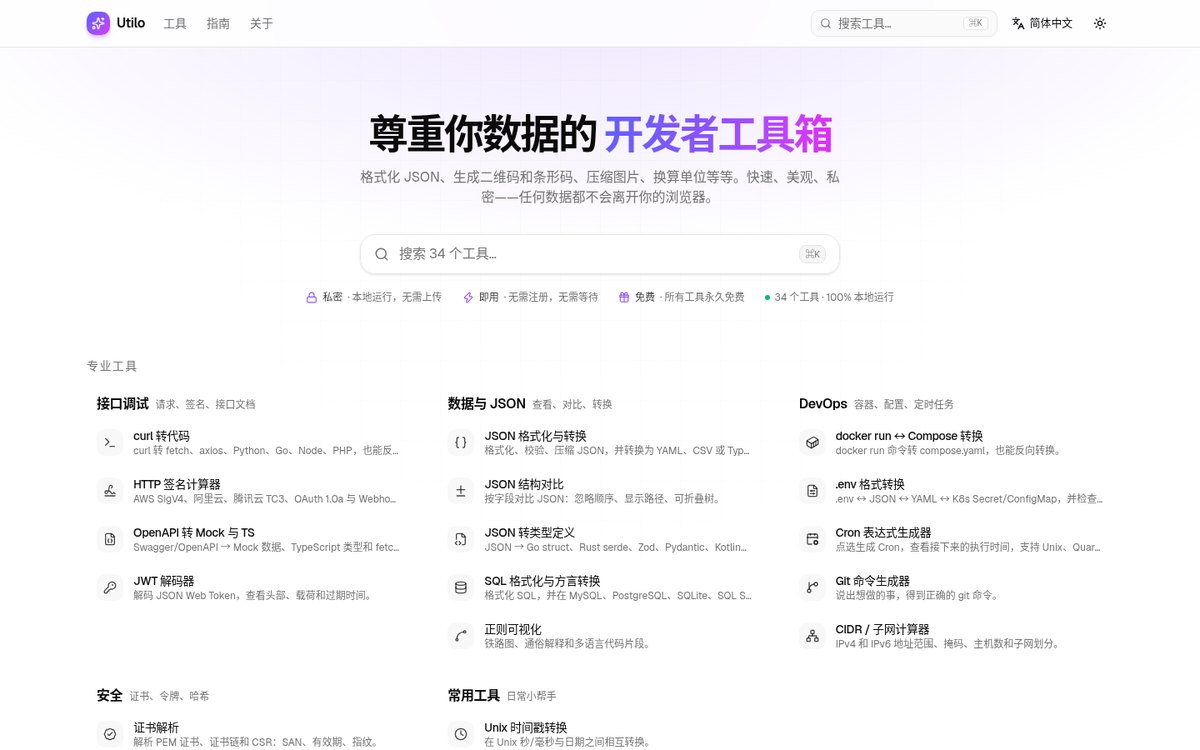Image resolution: width=1200 pixels, height=750 pixels.
Task: Click the 数据与 JSON category heading
Action: click(x=486, y=404)
